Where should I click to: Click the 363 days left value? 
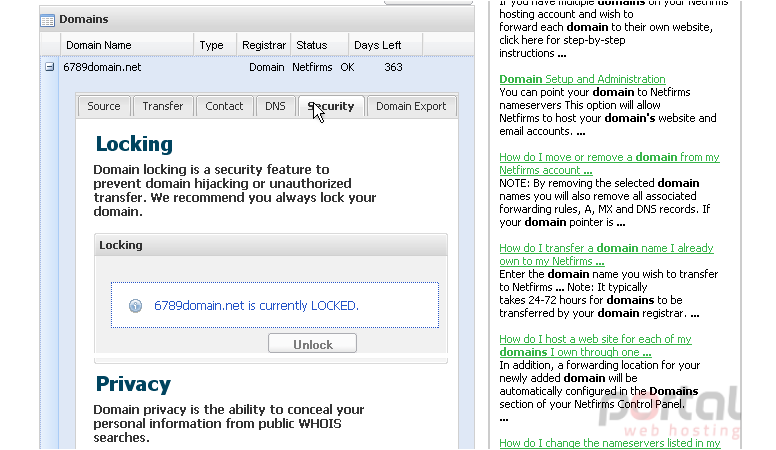(x=393, y=67)
